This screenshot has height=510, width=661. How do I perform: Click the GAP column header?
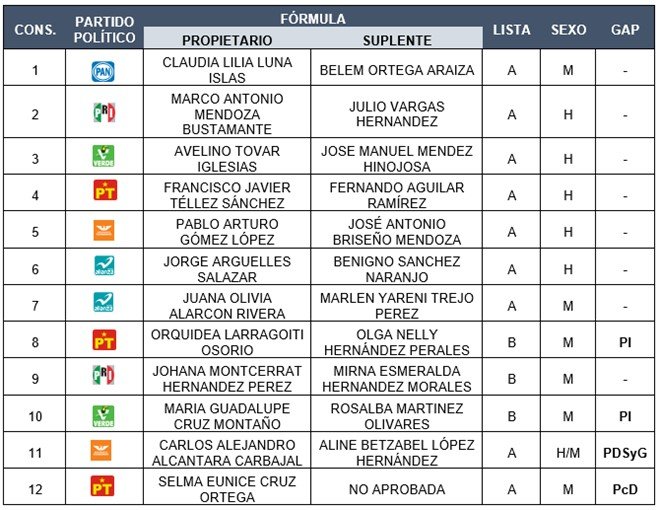pos(625,29)
